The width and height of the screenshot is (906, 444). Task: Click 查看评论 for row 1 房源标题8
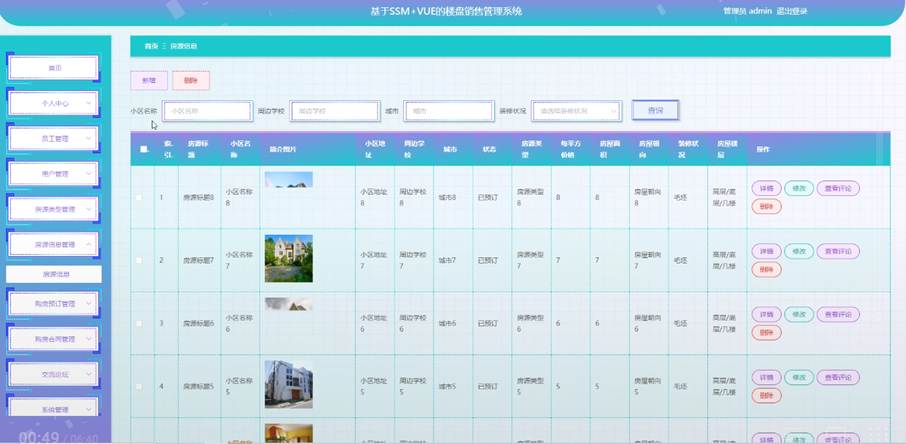(838, 188)
